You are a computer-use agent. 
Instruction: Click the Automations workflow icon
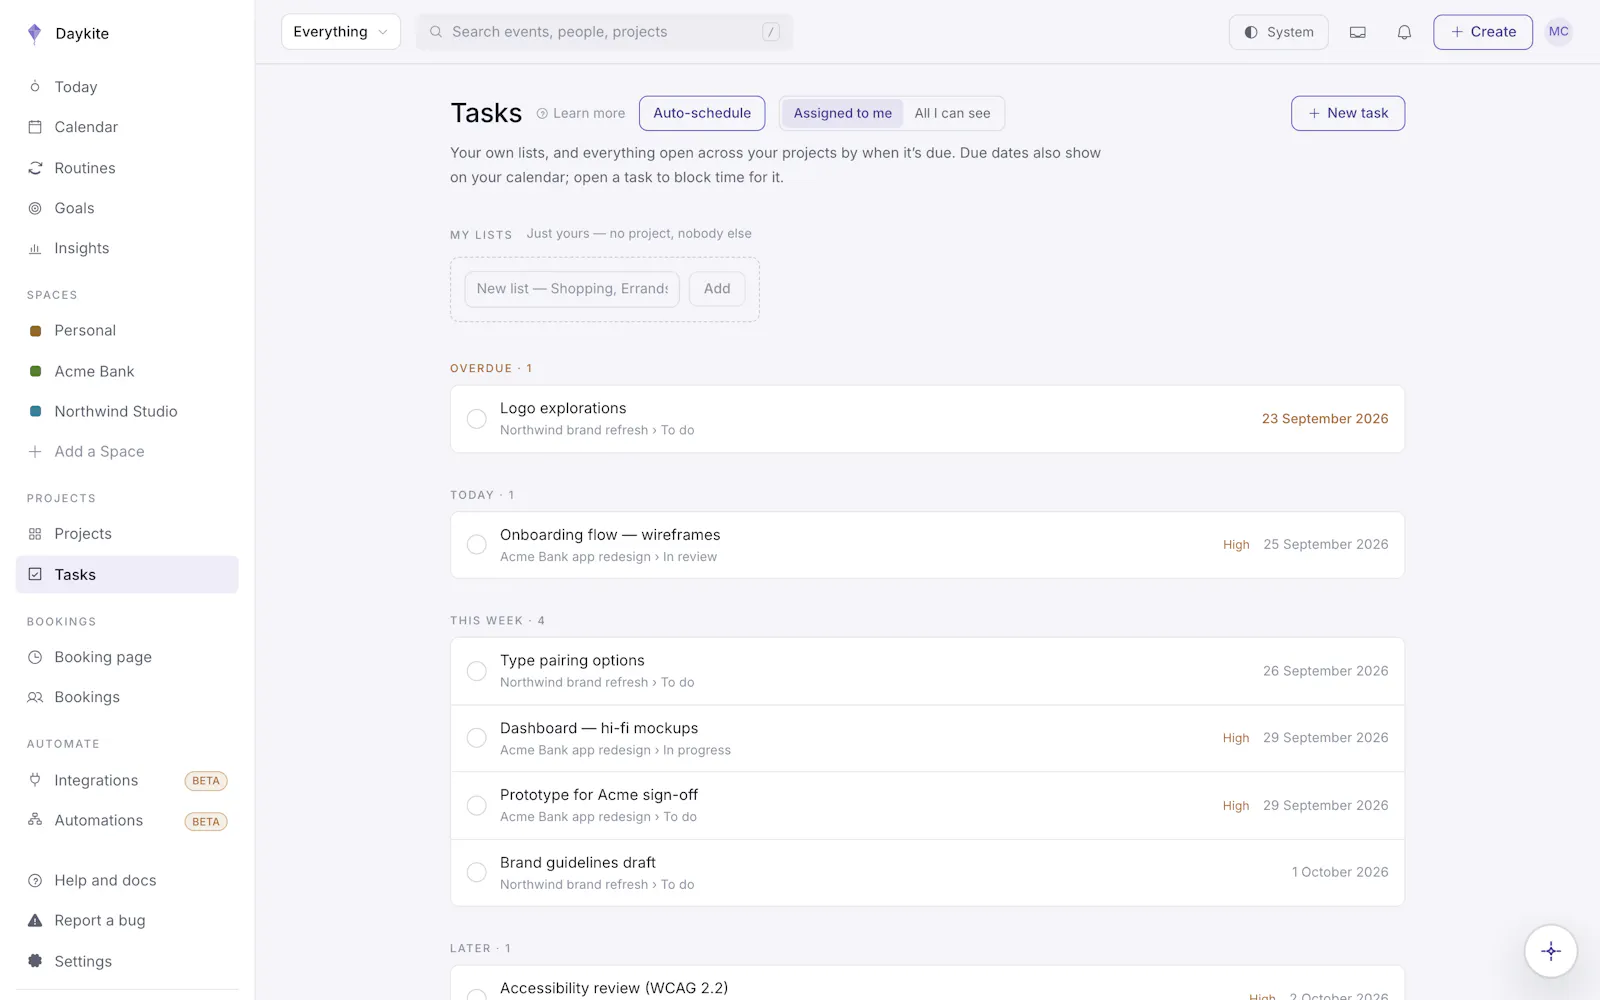(35, 820)
